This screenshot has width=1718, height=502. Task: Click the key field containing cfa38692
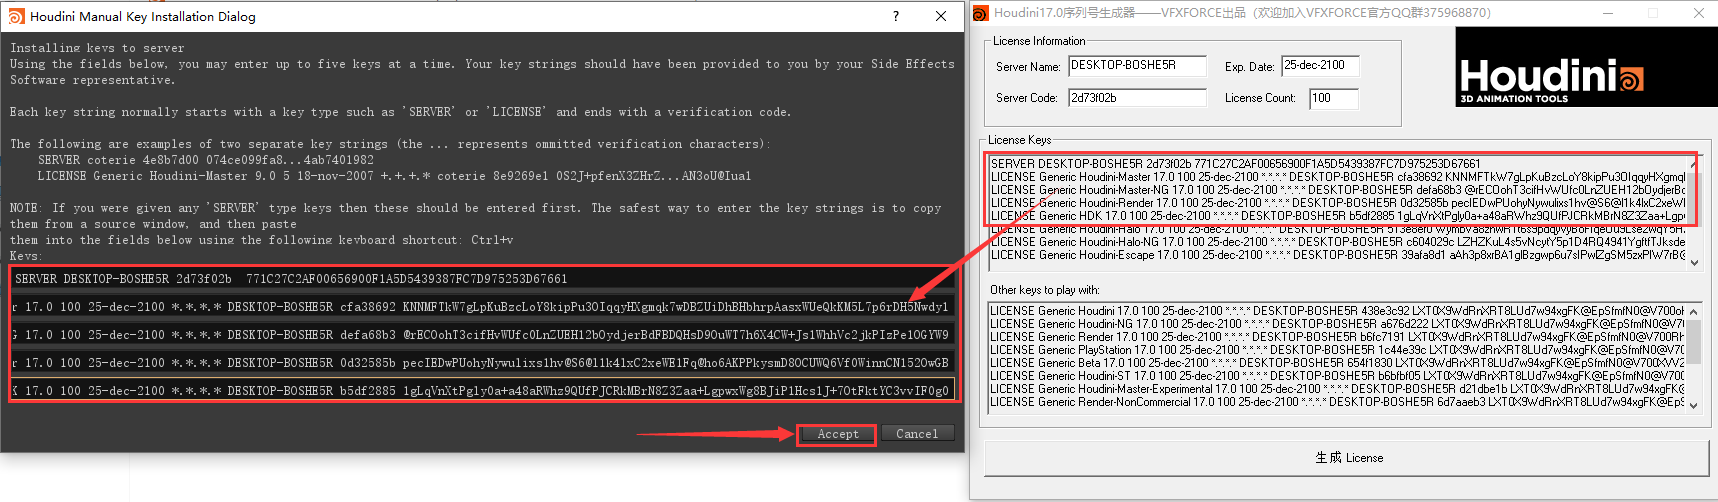click(482, 307)
